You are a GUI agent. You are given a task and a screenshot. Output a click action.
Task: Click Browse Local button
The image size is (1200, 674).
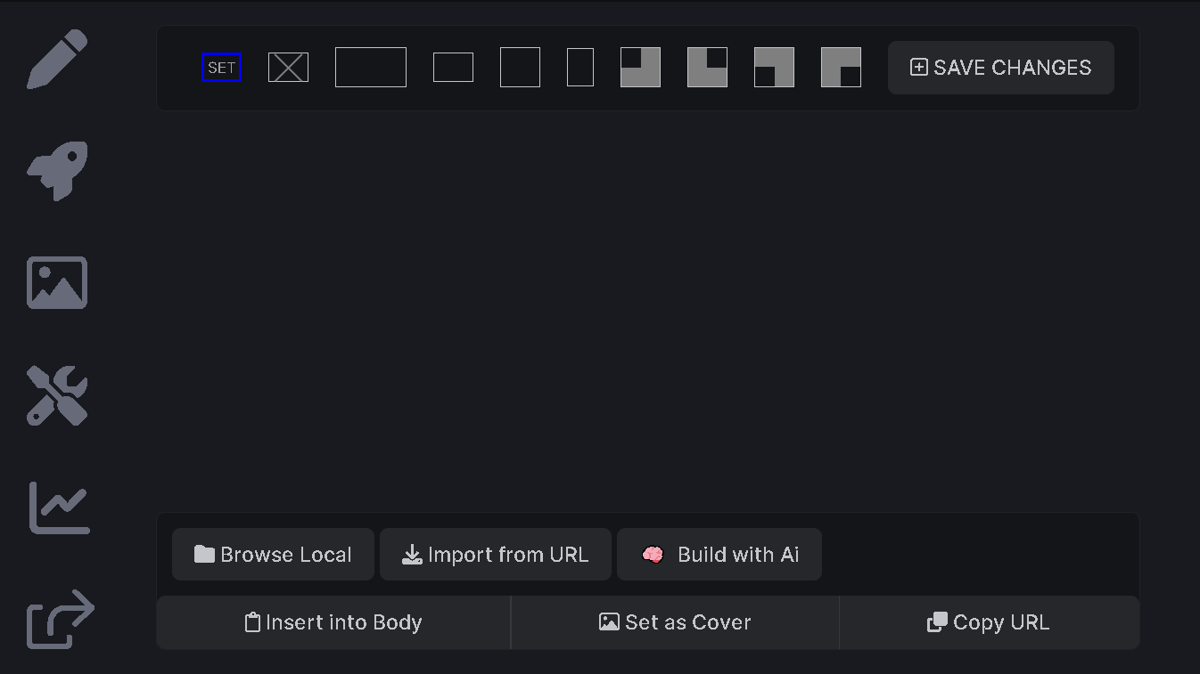(x=273, y=554)
